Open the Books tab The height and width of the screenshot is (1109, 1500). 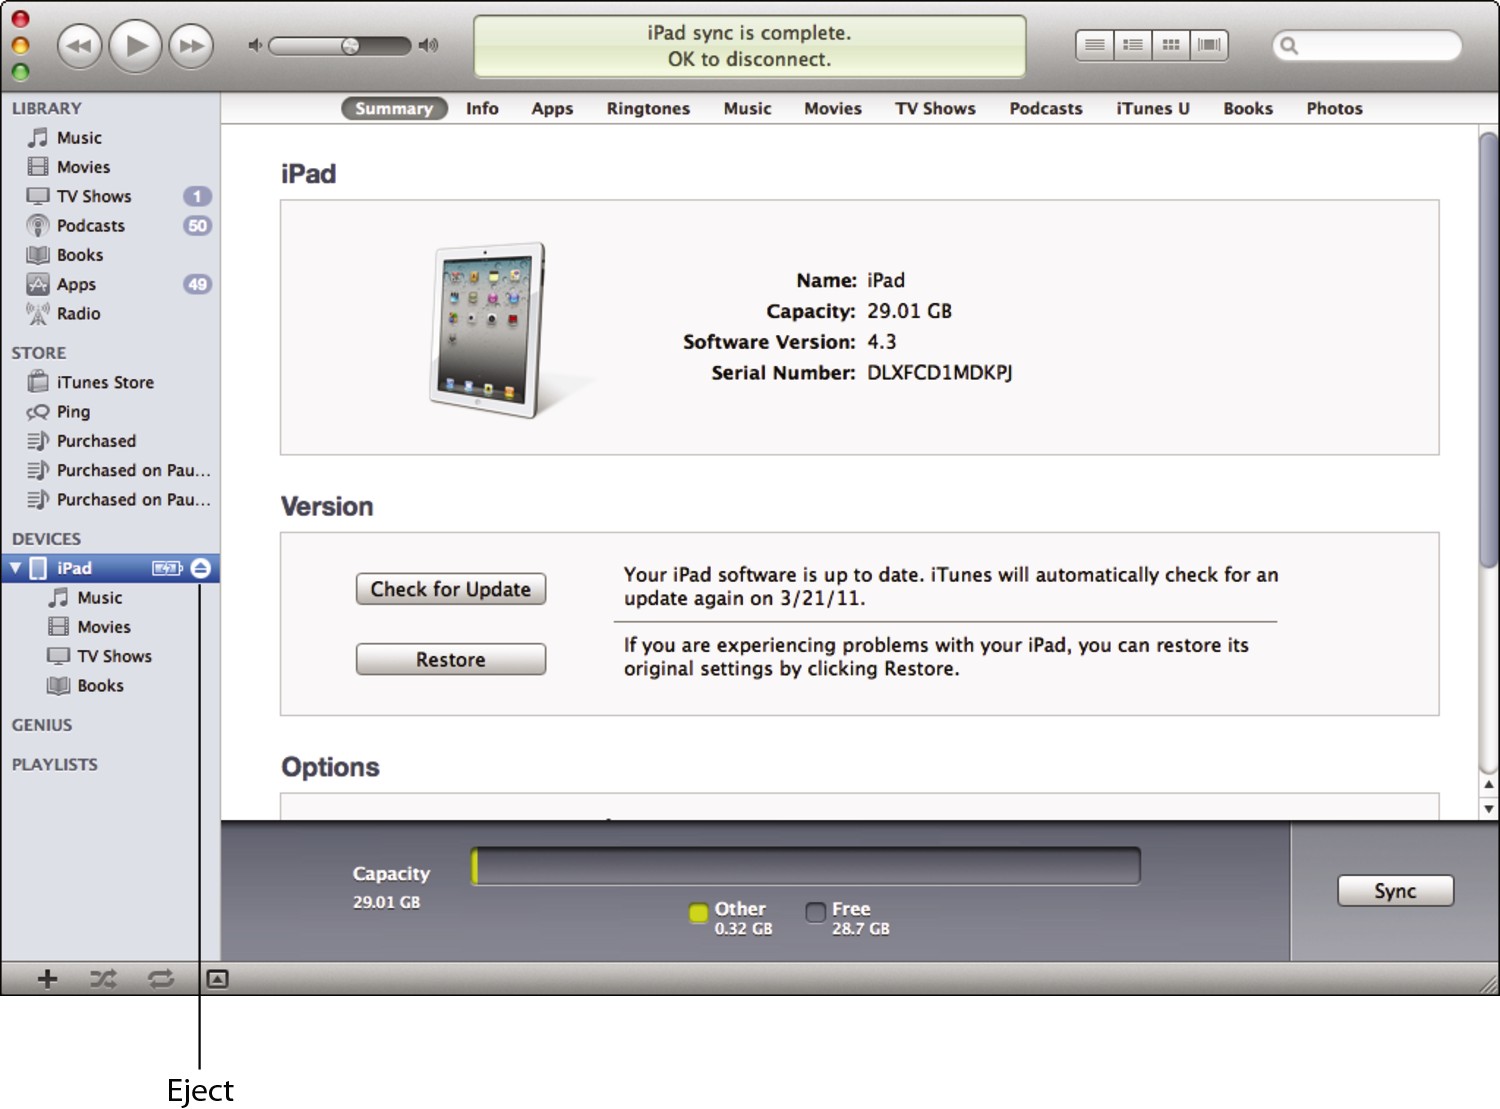1248,108
